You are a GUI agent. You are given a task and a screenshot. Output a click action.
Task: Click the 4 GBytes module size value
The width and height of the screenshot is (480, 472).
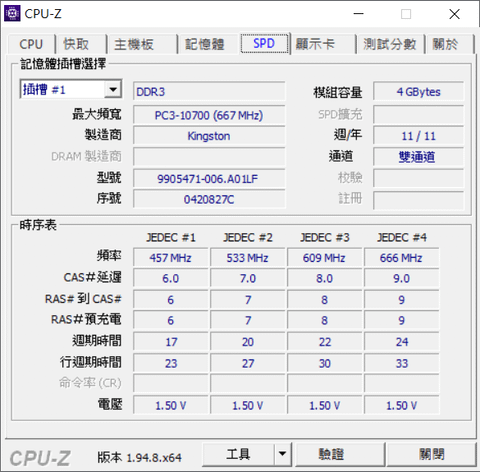pyautogui.click(x=418, y=91)
